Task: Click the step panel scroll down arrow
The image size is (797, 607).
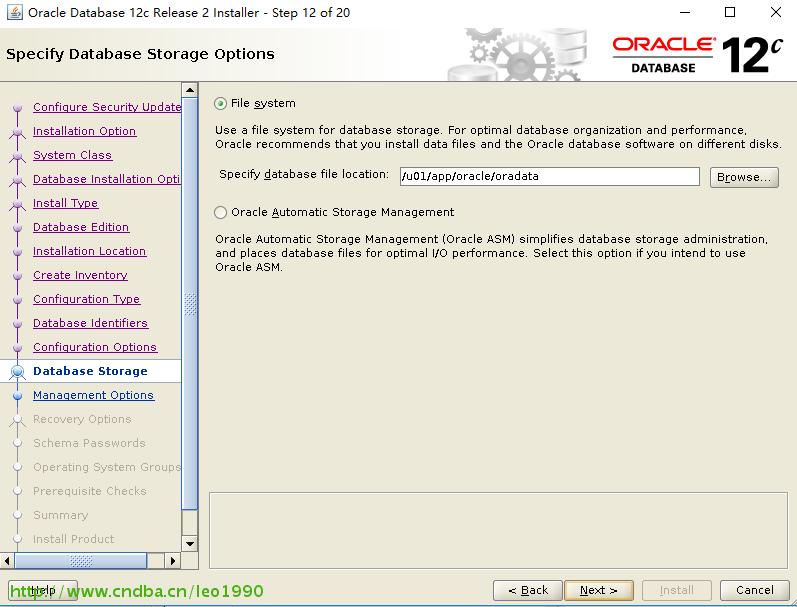Action: point(190,543)
